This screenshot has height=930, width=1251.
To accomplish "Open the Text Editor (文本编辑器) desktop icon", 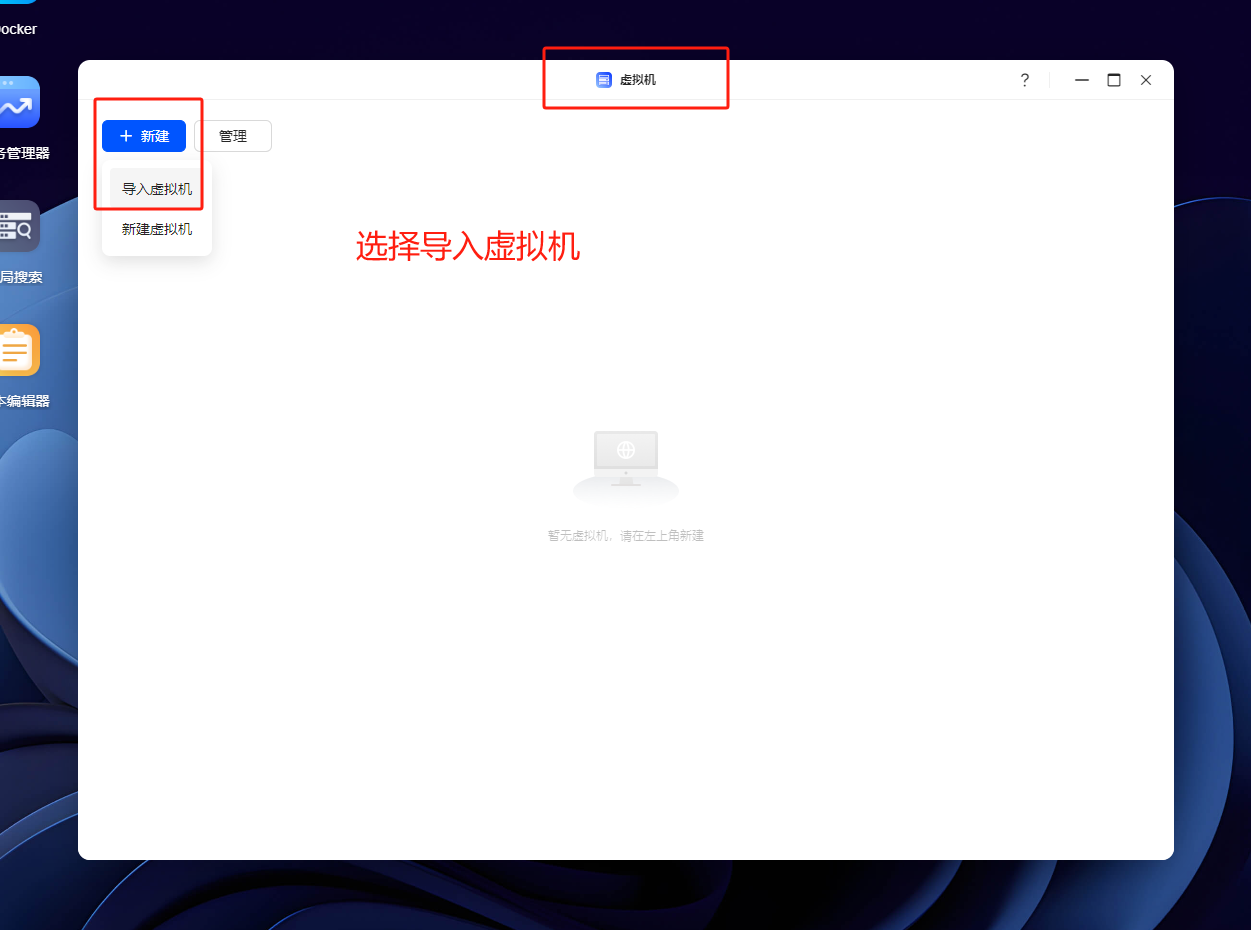I will (x=19, y=350).
